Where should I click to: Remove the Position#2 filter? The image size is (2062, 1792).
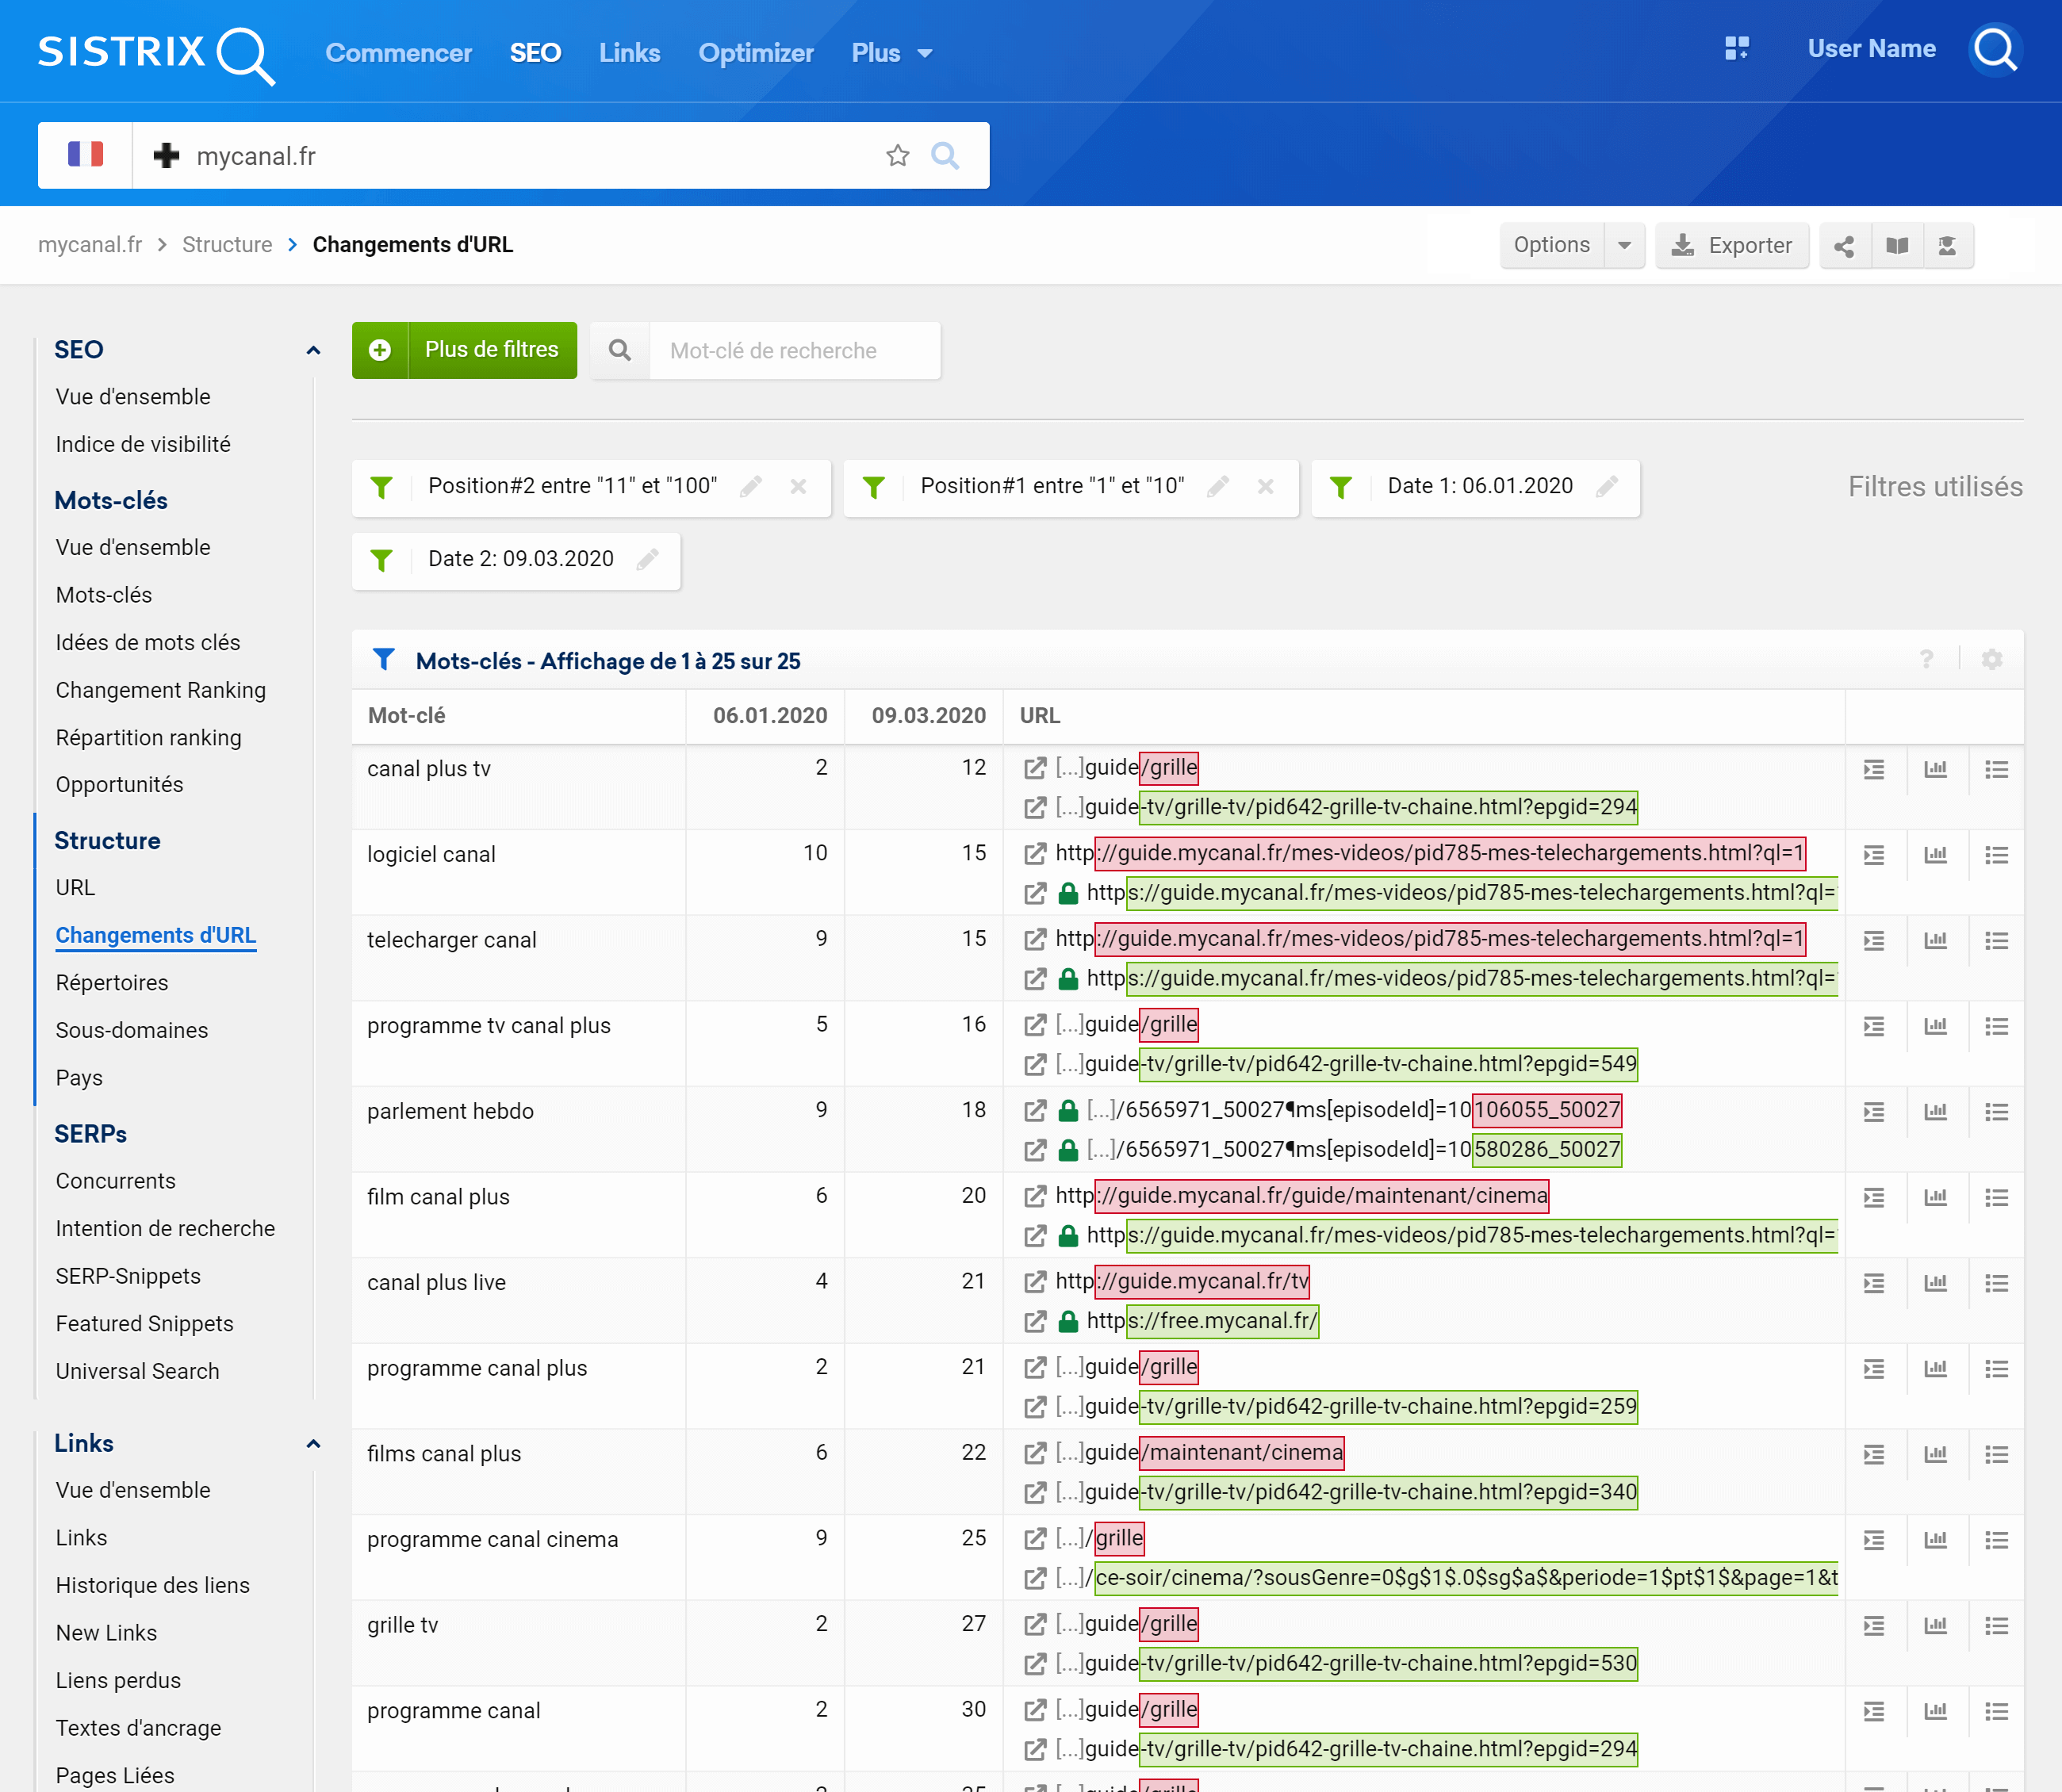tap(798, 487)
